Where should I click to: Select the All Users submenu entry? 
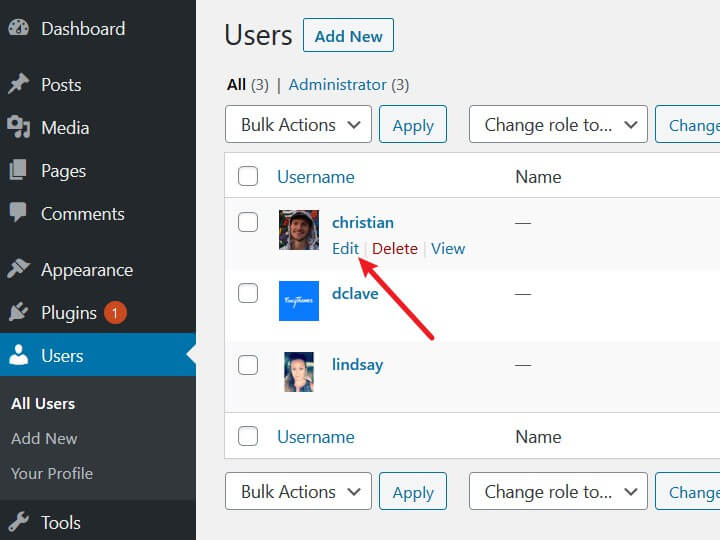[x=43, y=404]
